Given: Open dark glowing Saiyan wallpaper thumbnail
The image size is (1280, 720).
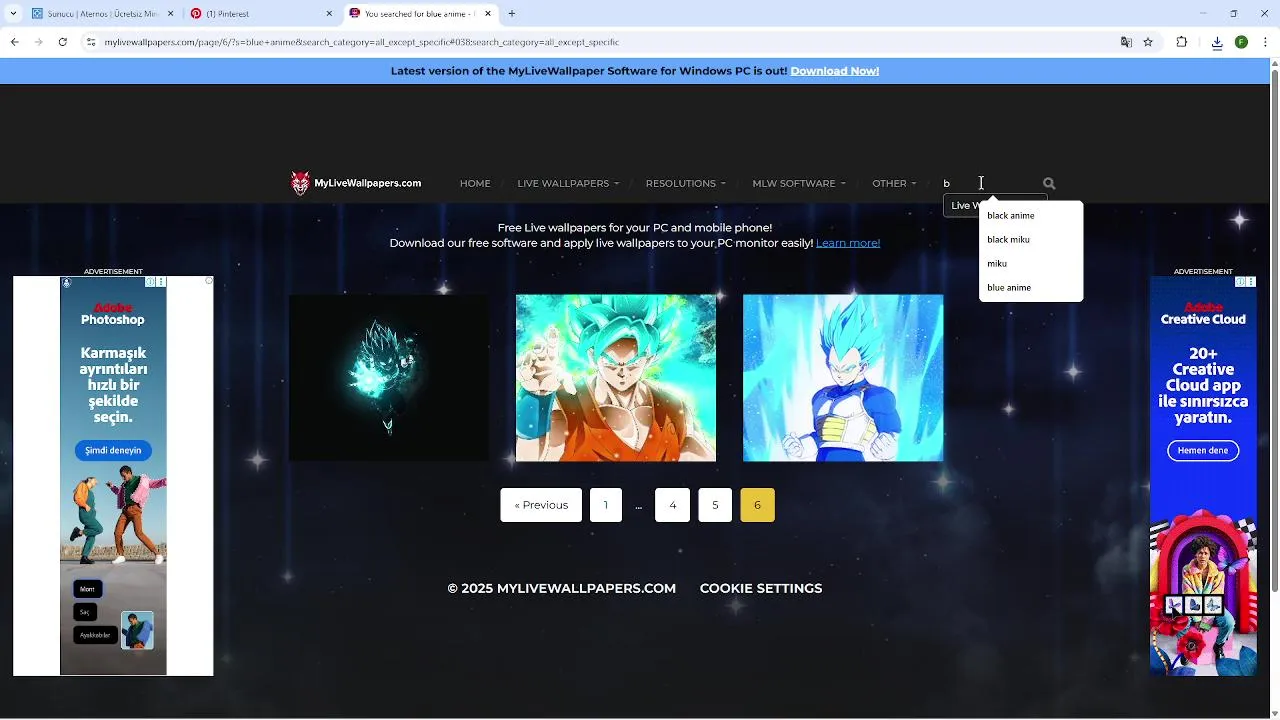Looking at the screenshot, I should (x=389, y=378).
